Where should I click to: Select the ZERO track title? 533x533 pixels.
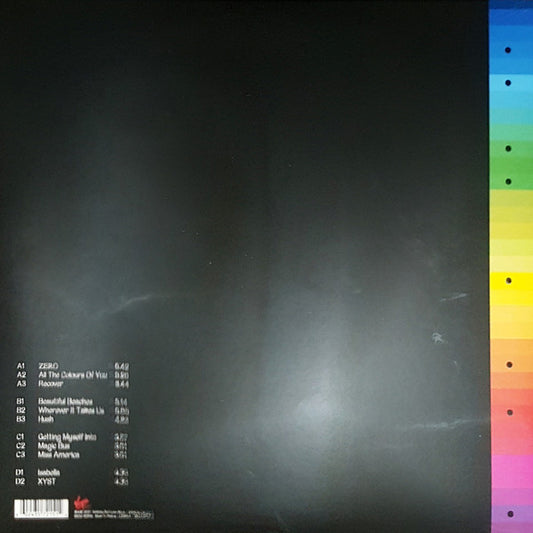click(x=48, y=366)
